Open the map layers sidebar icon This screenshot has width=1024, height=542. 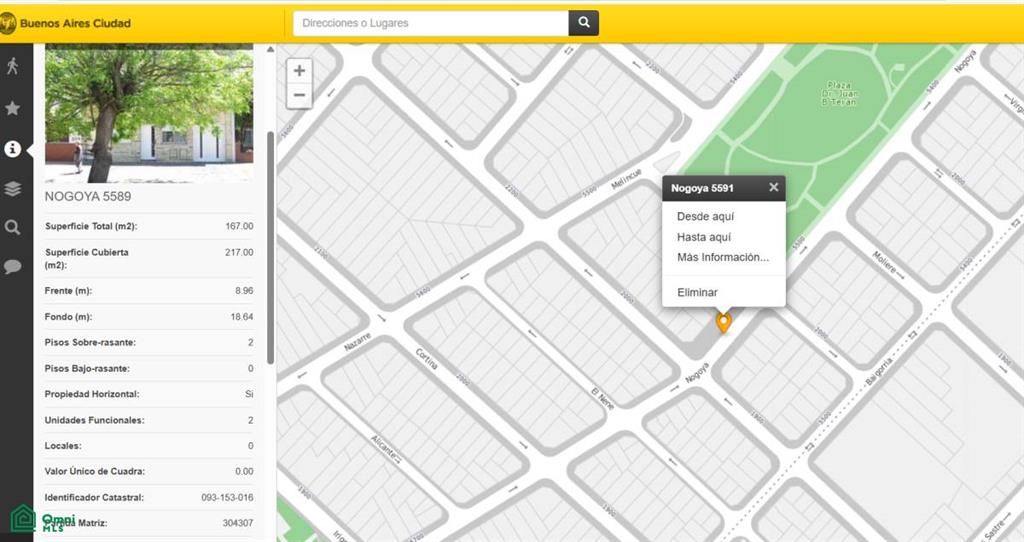pos(12,189)
